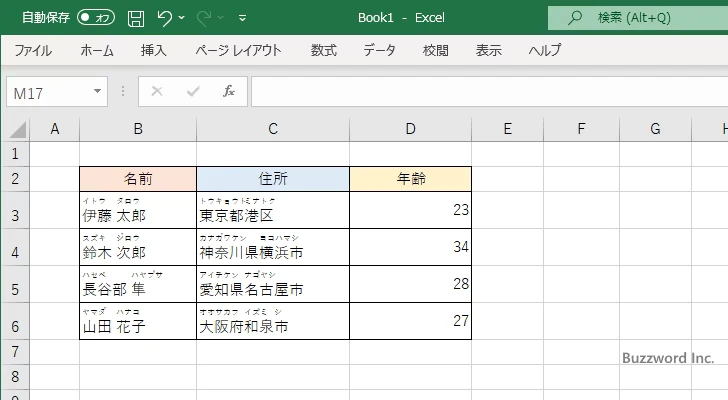The width and height of the screenshot is (728, 400).
Task: Click the formula bar Enter checkmark icon
Action: (193, 91)
